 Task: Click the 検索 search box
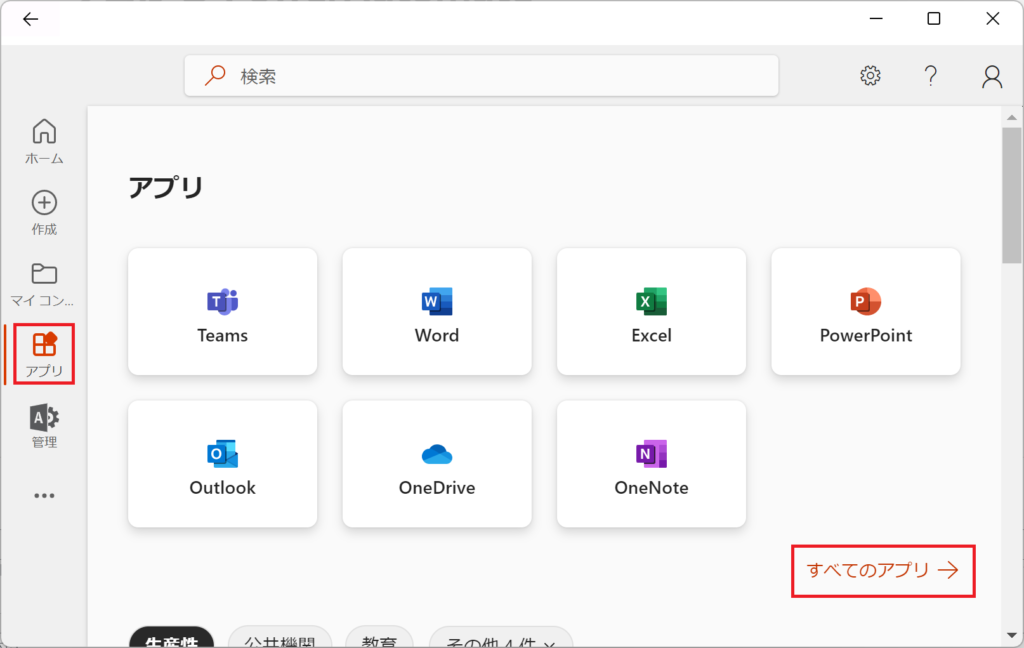[x=480, y=76]
